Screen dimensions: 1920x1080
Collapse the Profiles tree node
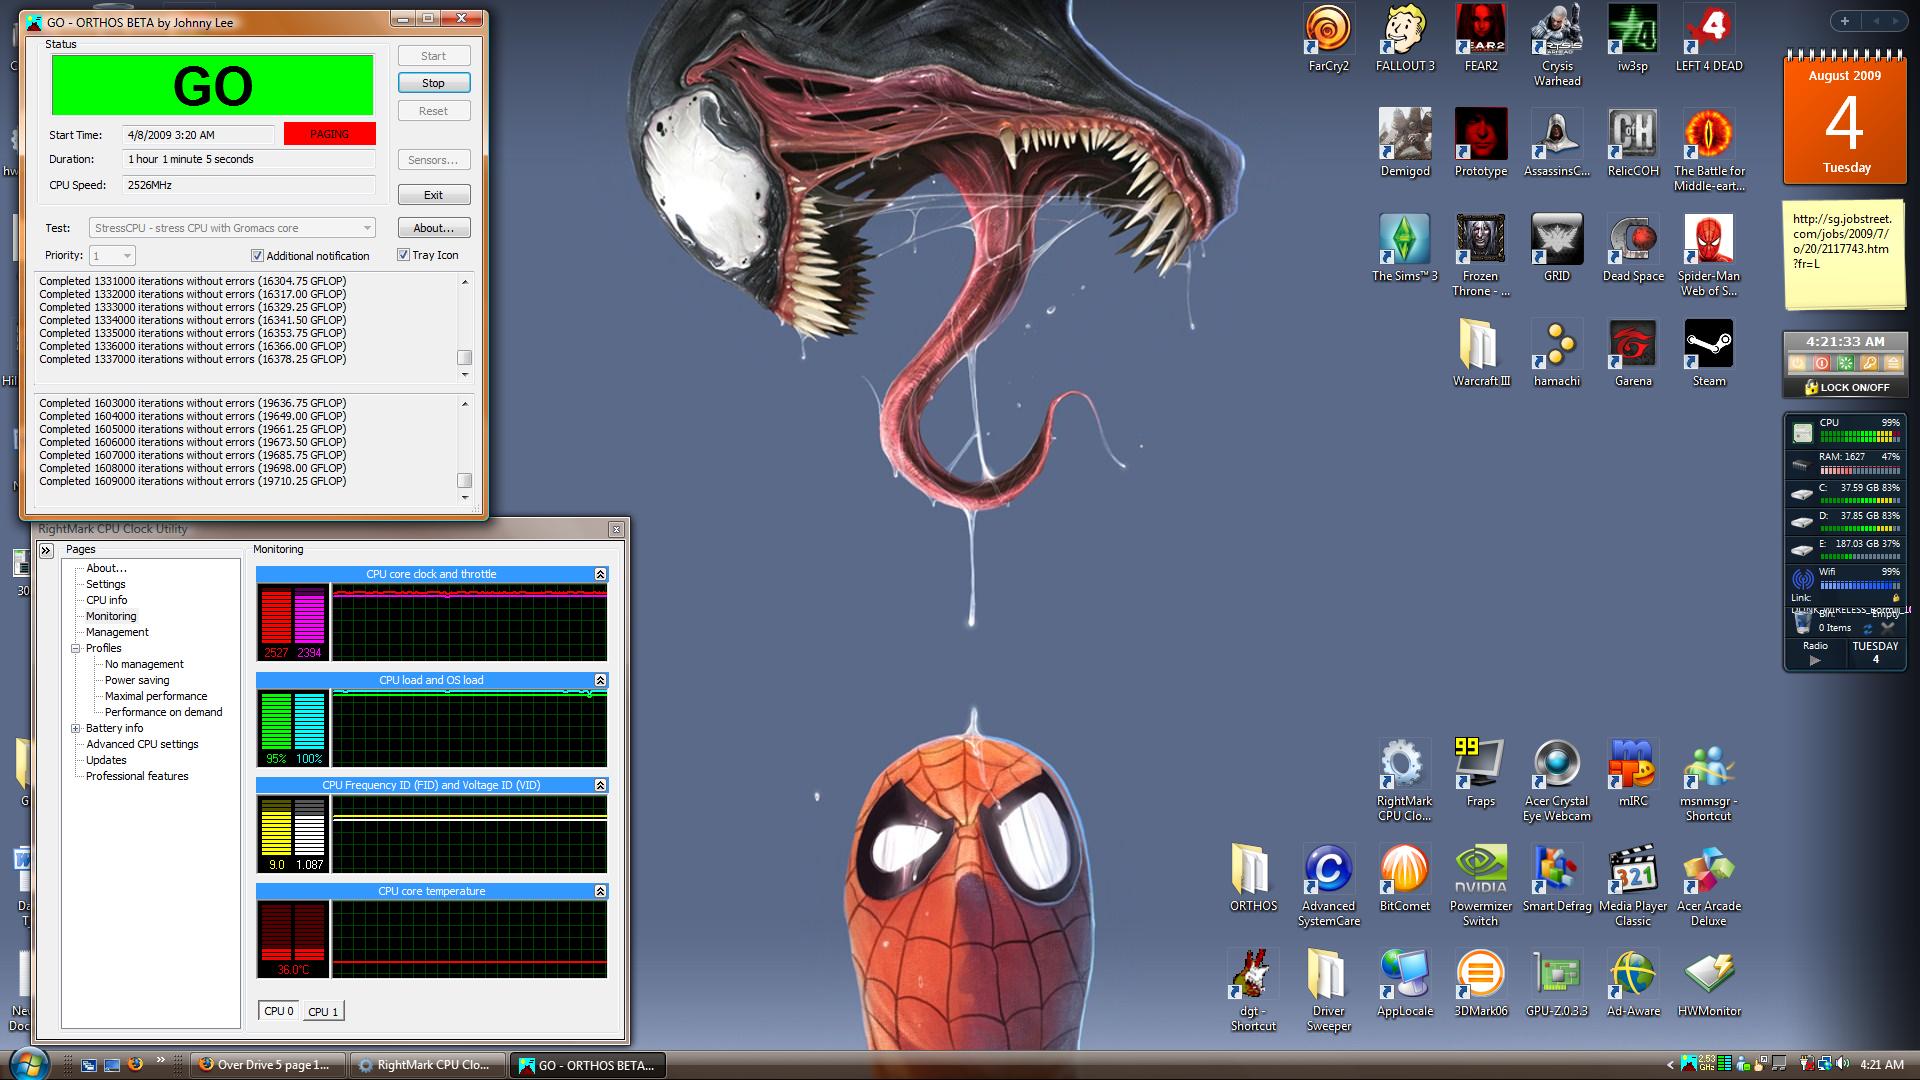click(x=75, y=648)
